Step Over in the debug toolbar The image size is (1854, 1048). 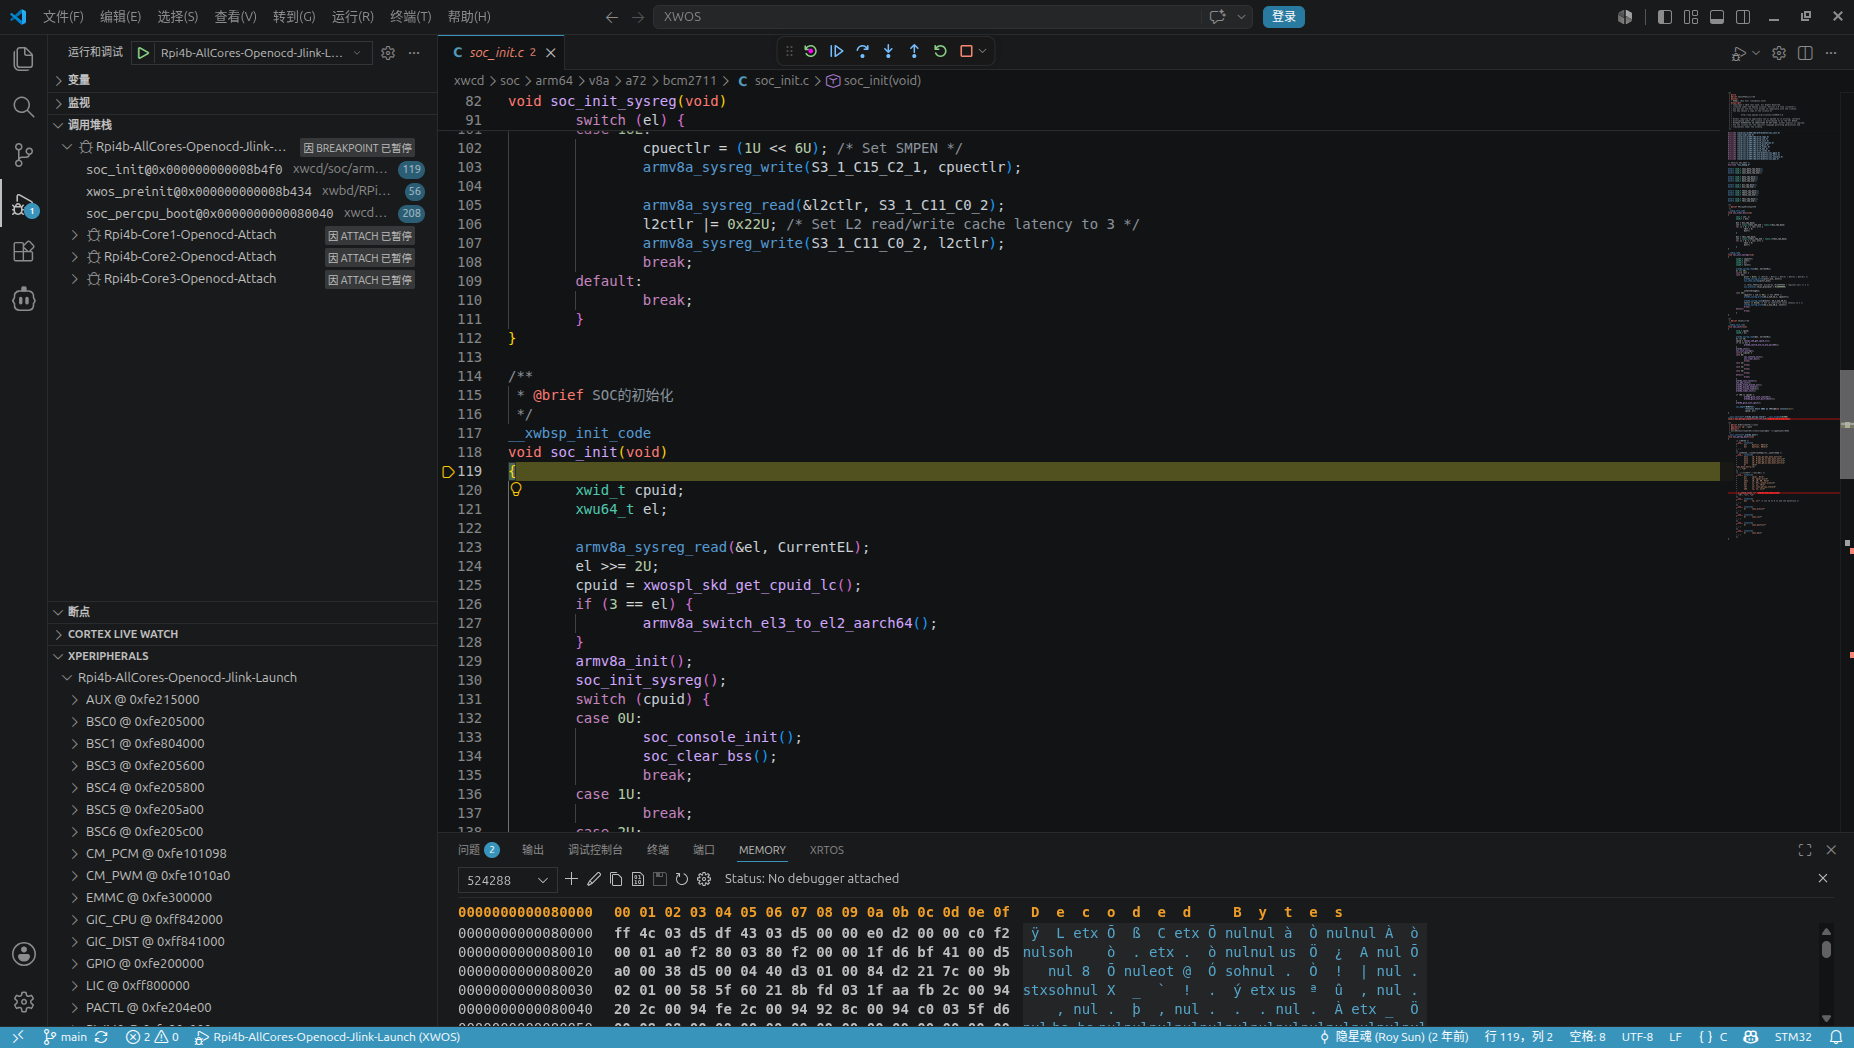click(863, 51)
